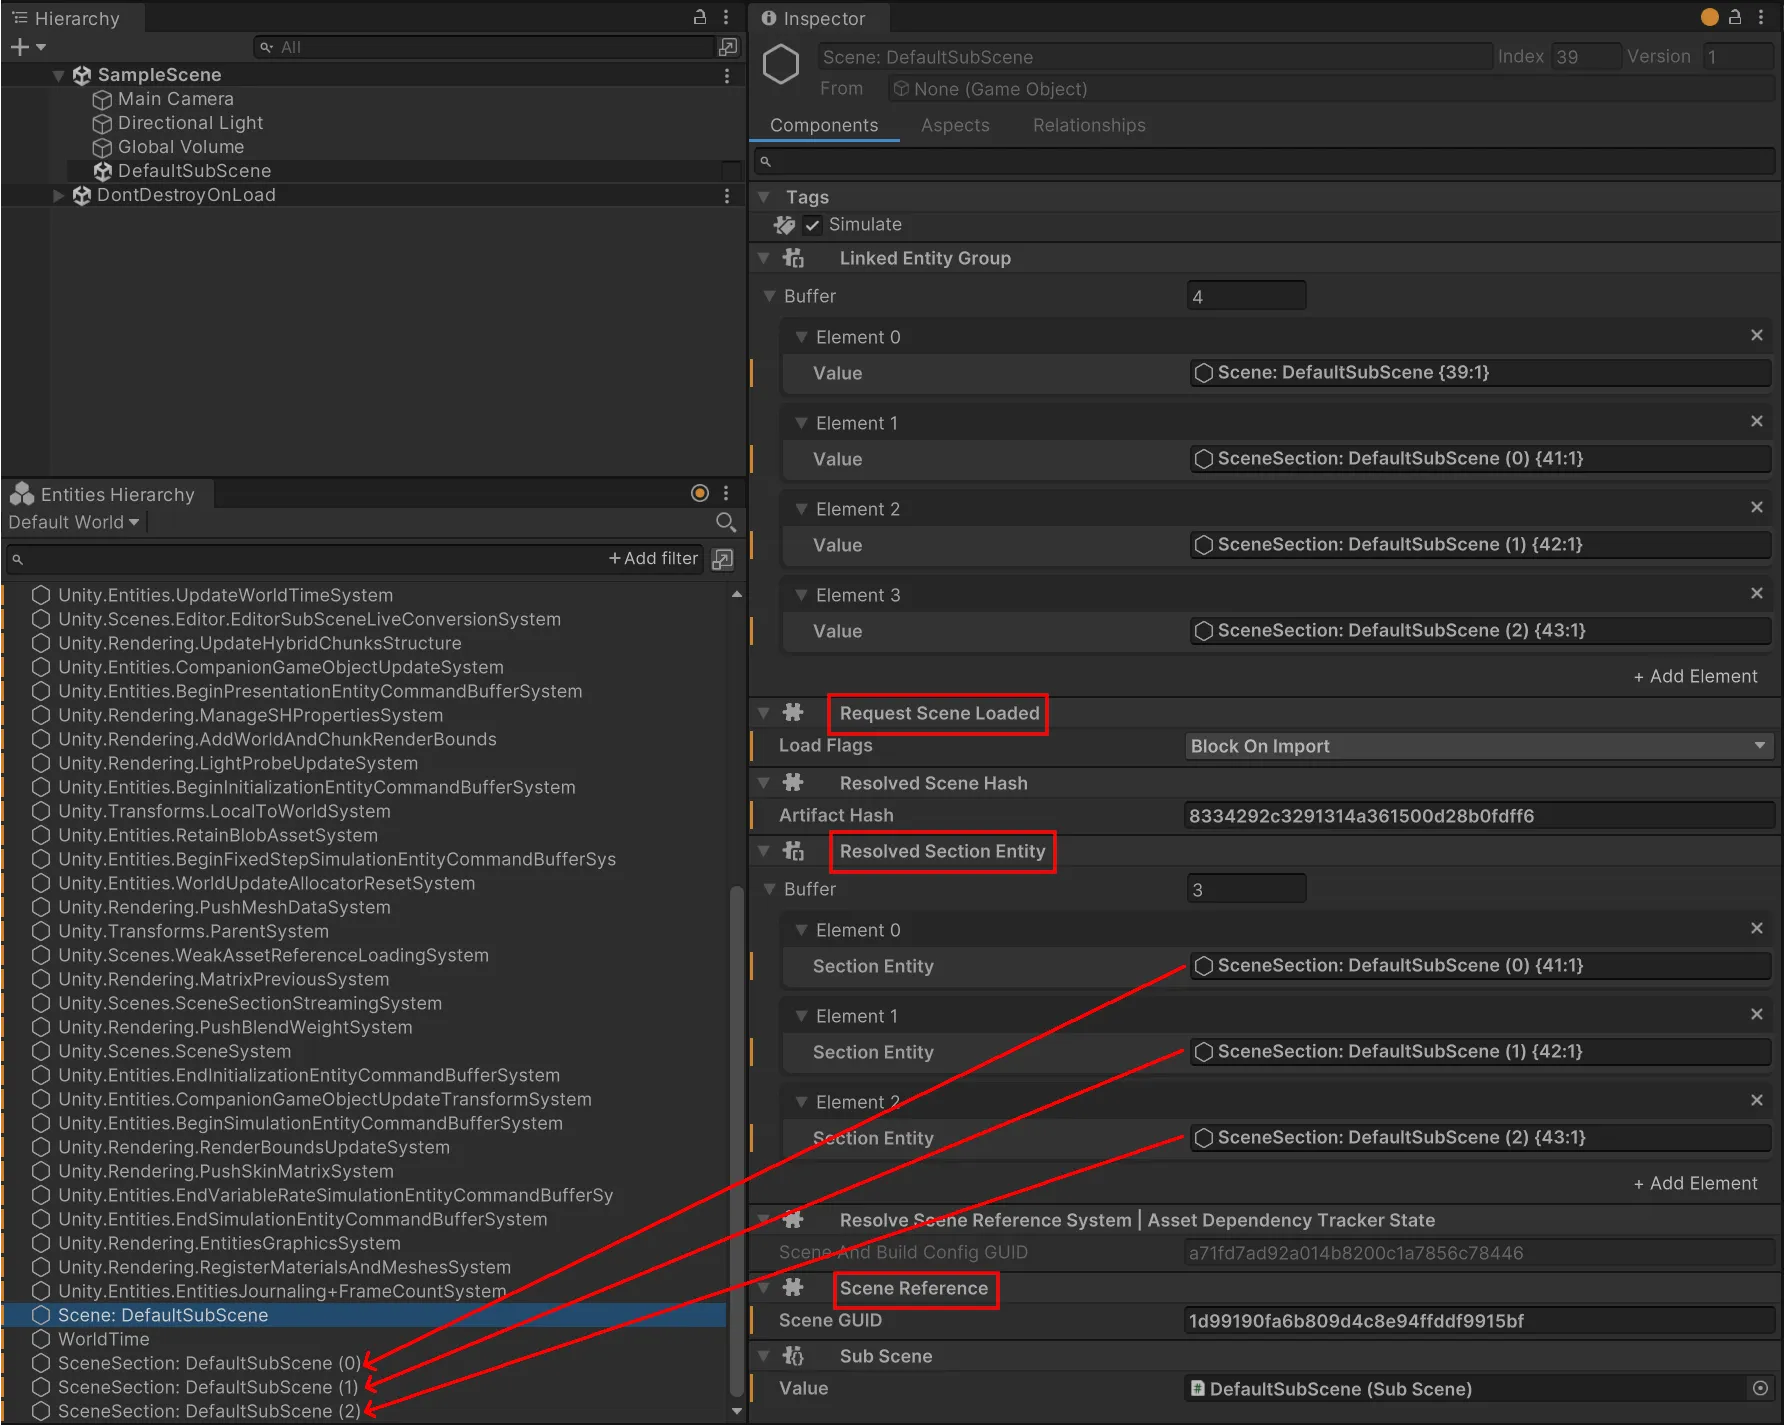This screenshot has height=1425, width=1786.
Task: Open SampleScene's three-dot options menu
Action: (x=727, y=75)
